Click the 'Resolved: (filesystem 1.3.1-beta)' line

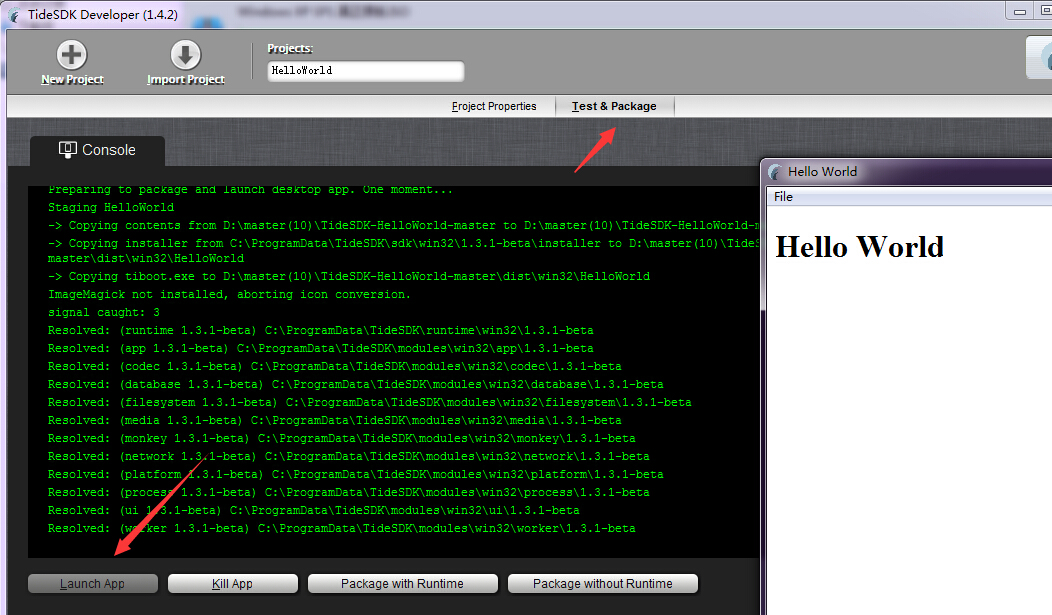[x=370, y=402]
